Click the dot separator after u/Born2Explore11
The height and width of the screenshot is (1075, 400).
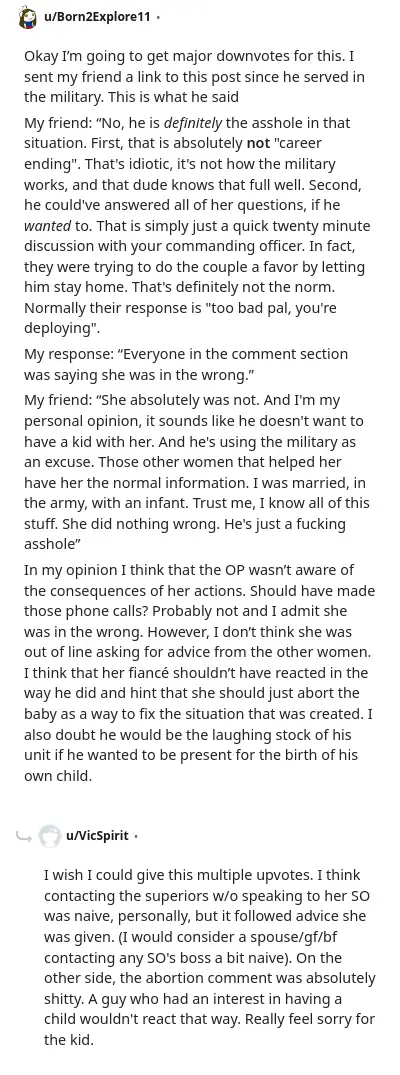pos(158,18)
